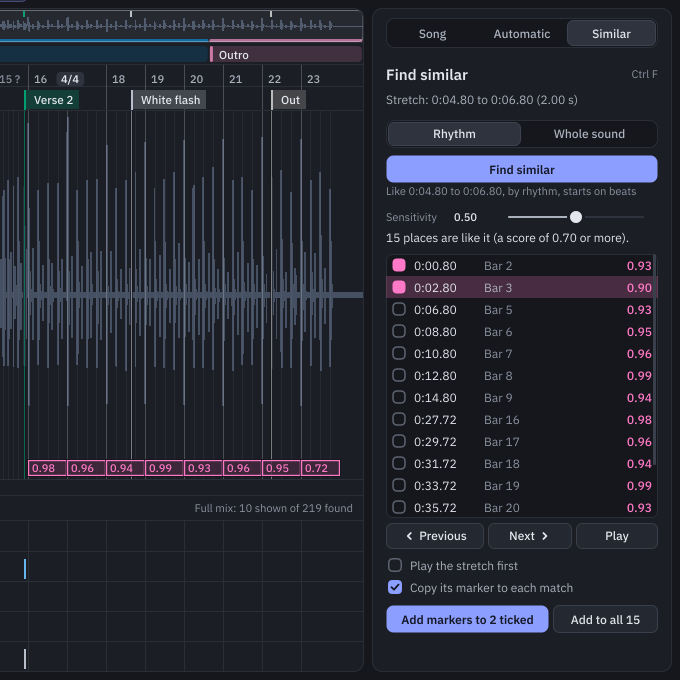Image resolution: width=680 pixels, height=680 pixels.
Task: Tick the 0:33.72 Bar 19 checkbox
Action: (x=399, y=485)
